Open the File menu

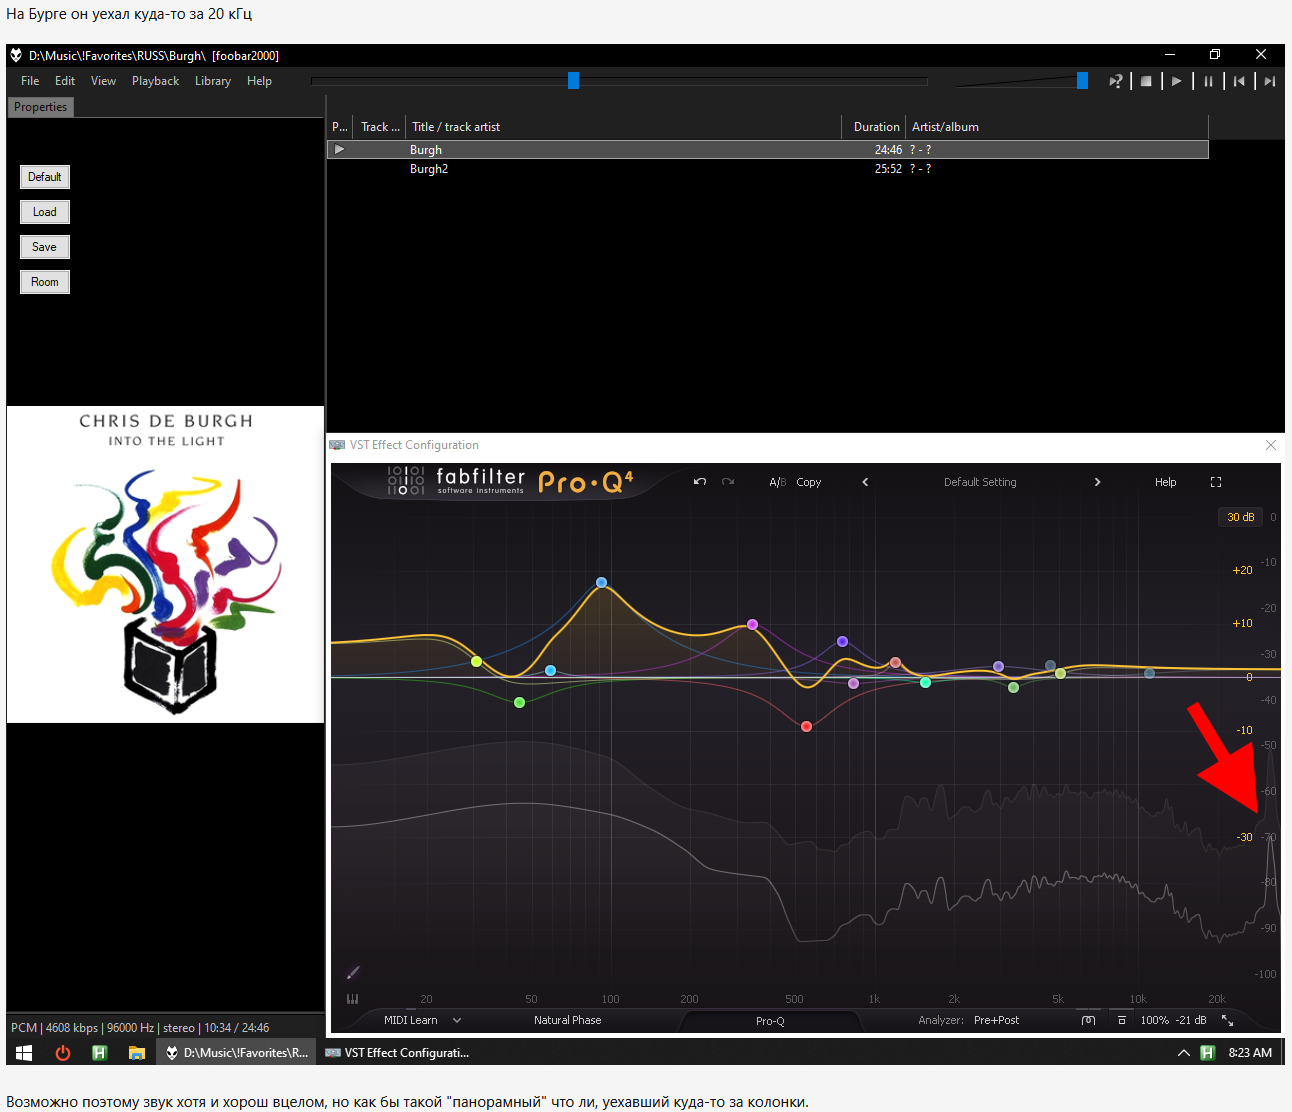click(x=30, y=81)
